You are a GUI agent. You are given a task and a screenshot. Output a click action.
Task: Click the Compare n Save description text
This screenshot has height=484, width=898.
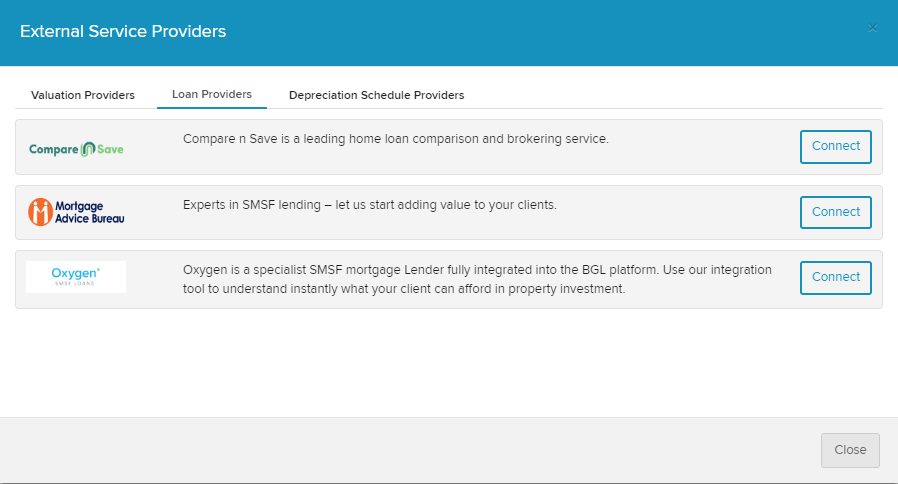pyautogui.click(x=395, y=139)
